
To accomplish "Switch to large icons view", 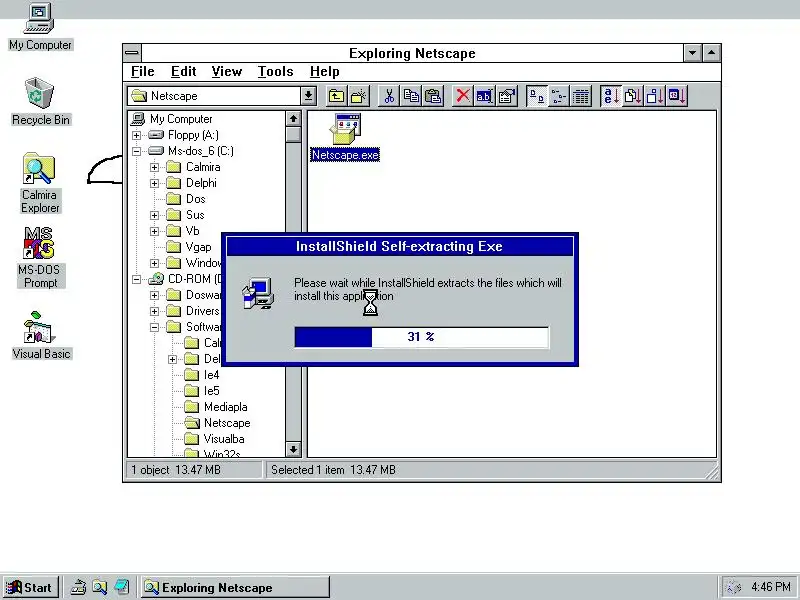I will coord(537,96).
